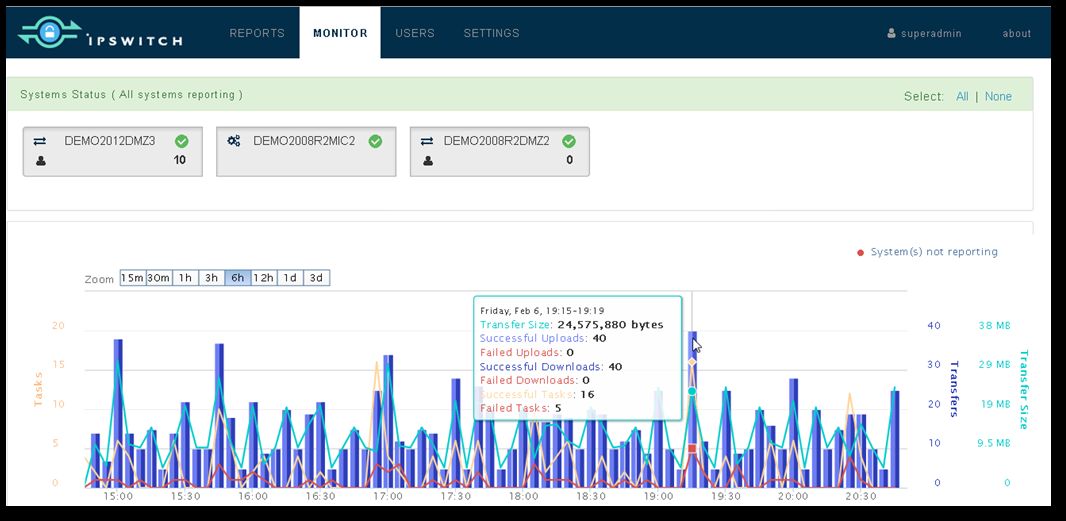1066x521 pixels.
Task: Switch to the Users tab
Action: pos(414,33)
